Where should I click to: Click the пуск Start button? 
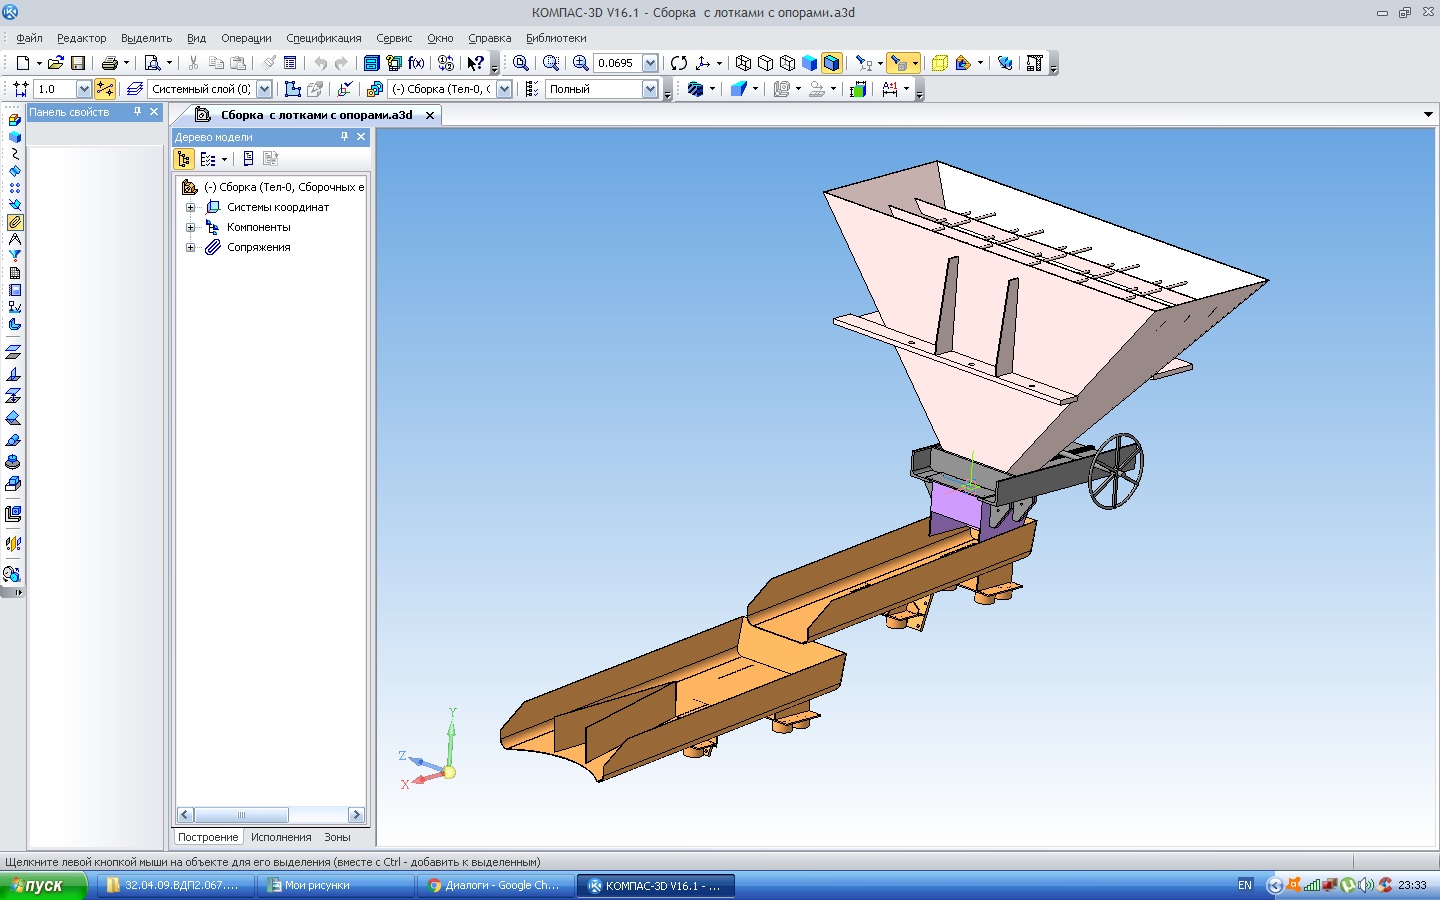[x=42, y=885]
